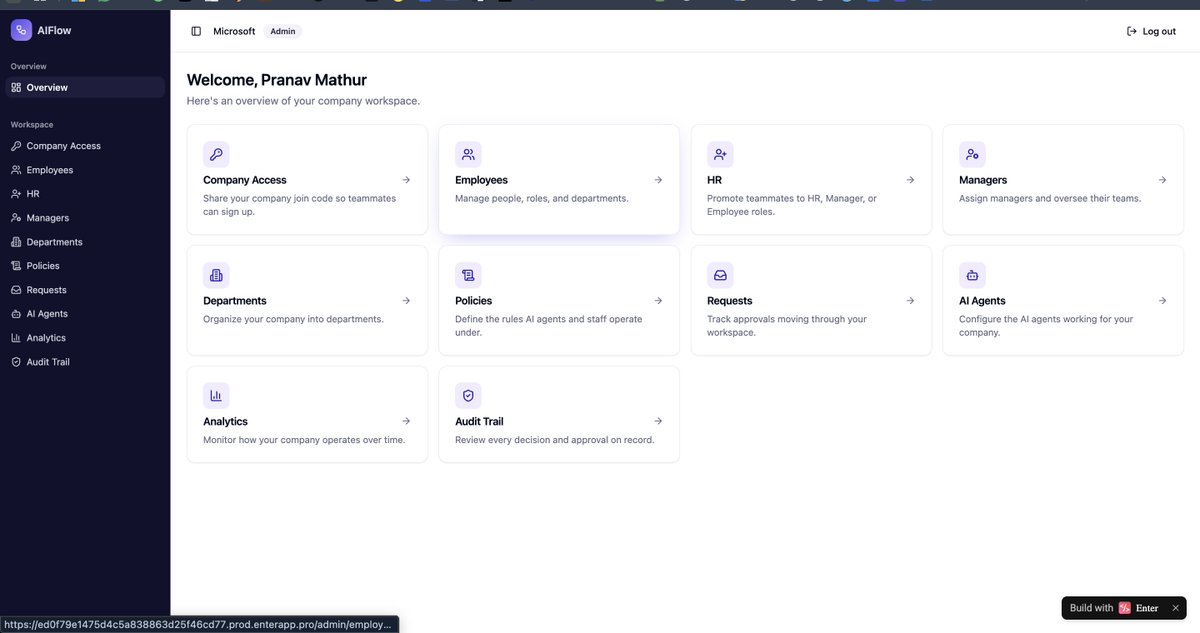
Task: Click the building icon on Departments card
Action: (x=216, y=275)
